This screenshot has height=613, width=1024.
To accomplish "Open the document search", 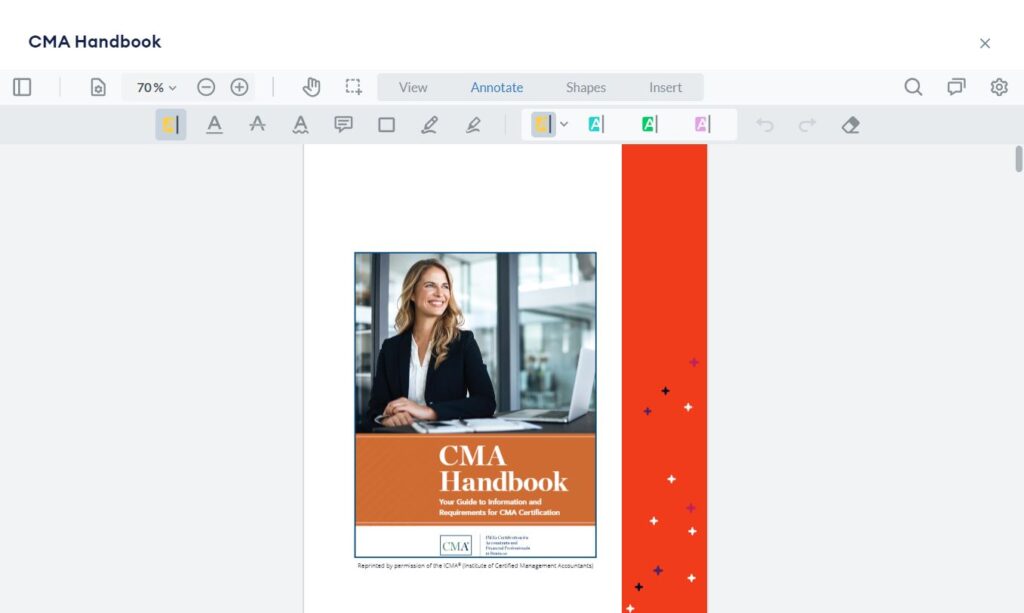I will [913, 87].
